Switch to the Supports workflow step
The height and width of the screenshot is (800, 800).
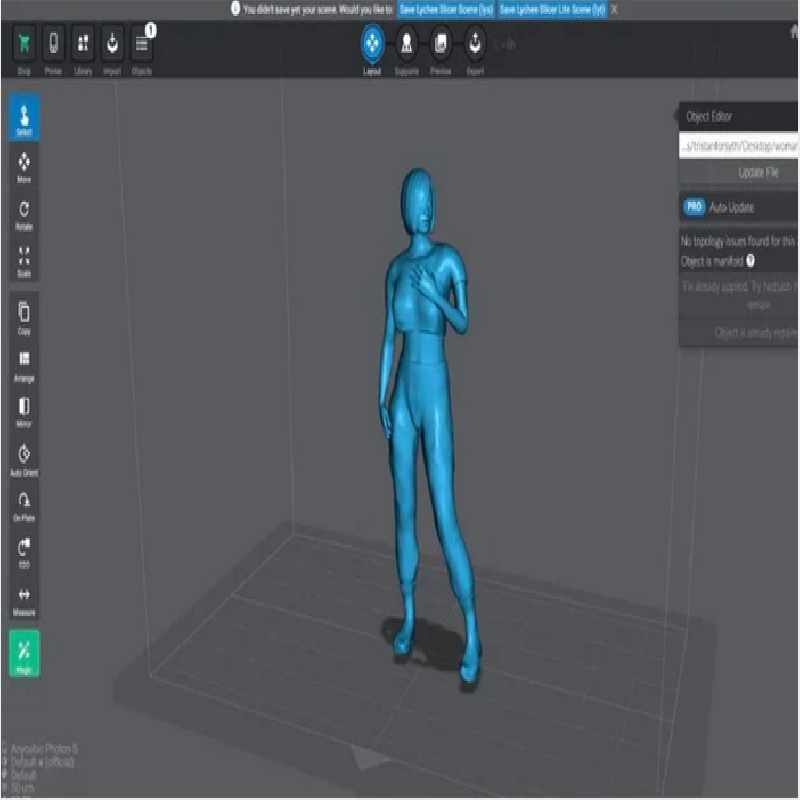coord(407,47)
